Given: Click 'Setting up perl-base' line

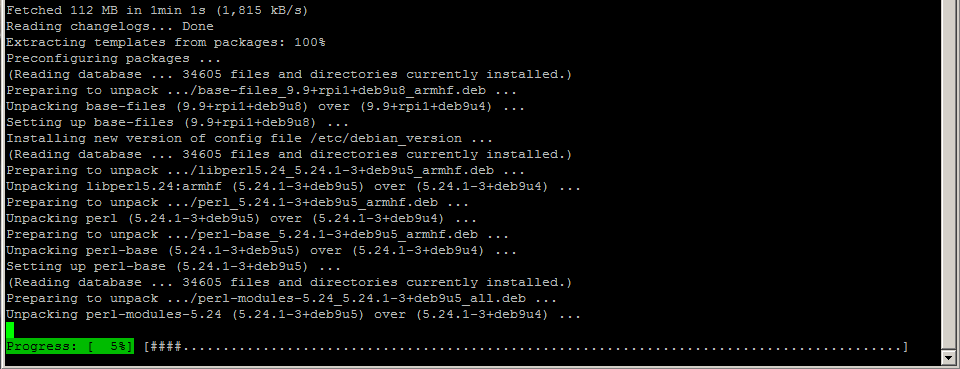Looking at the screenshot, I should click(174, 267).
